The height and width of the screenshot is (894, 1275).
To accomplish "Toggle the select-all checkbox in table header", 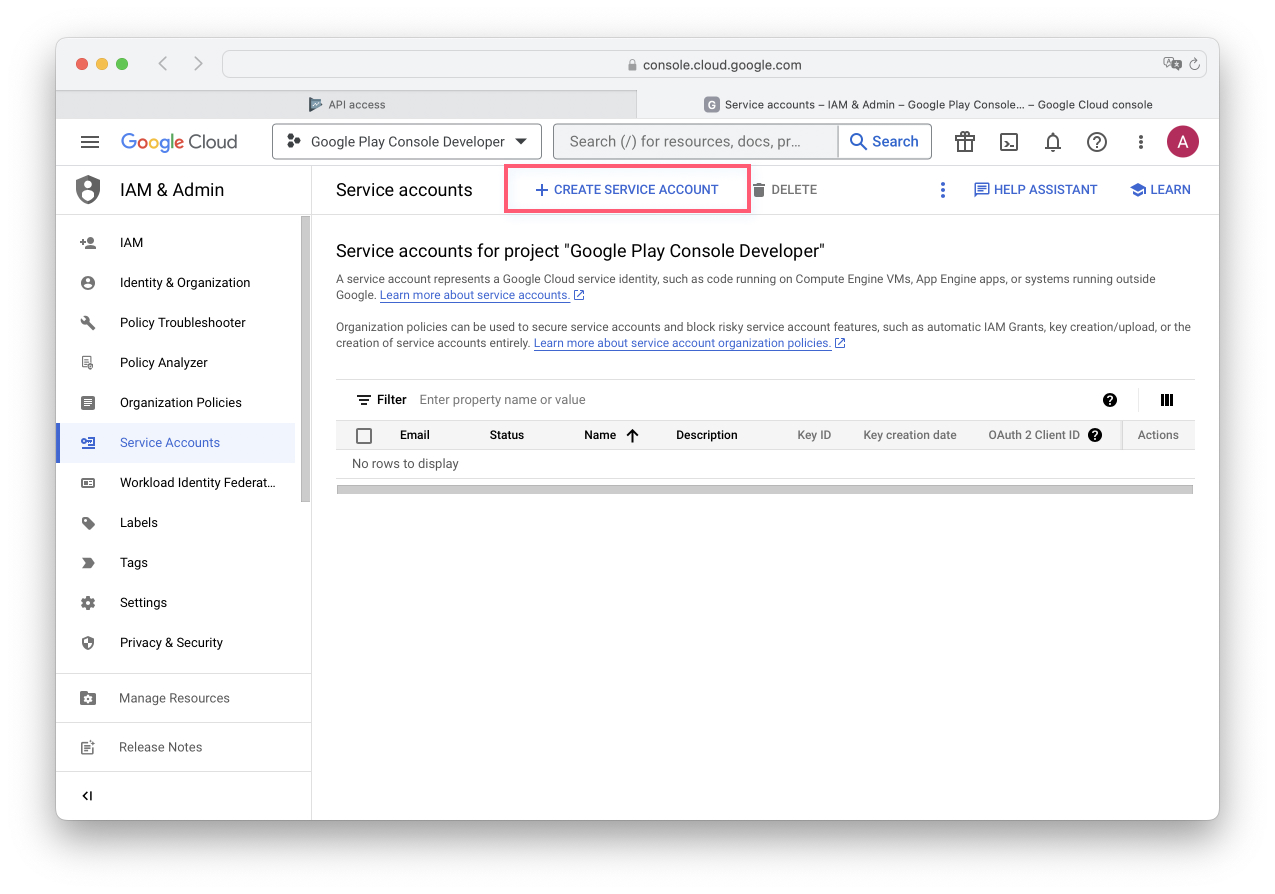I will (364, 435).
